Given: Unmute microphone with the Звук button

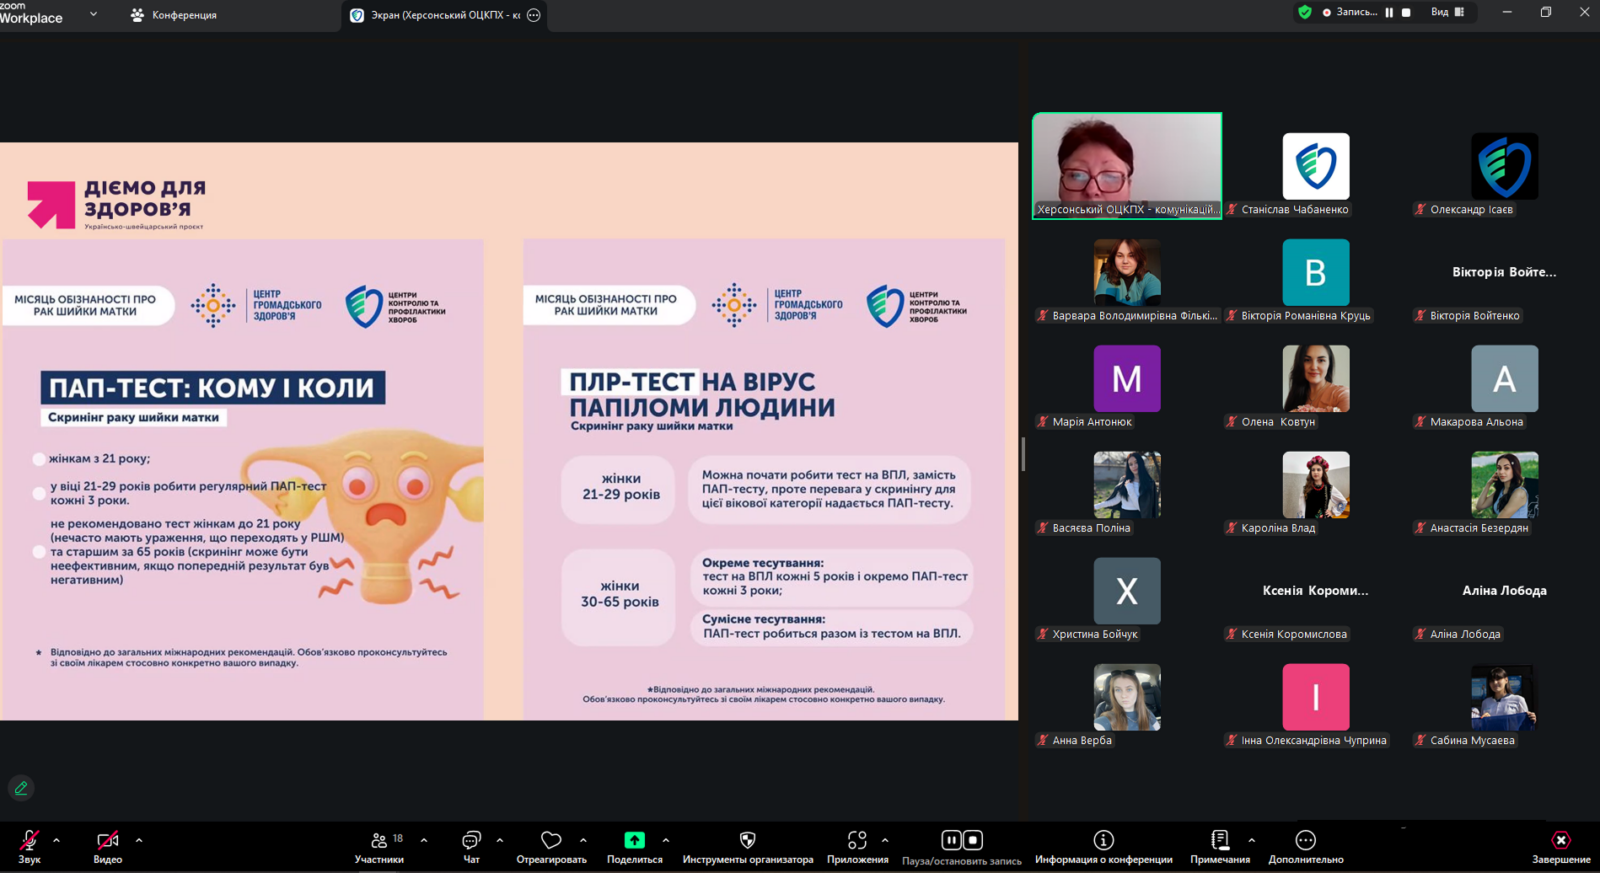Looking at the screenshot, I should coord(29,841).
